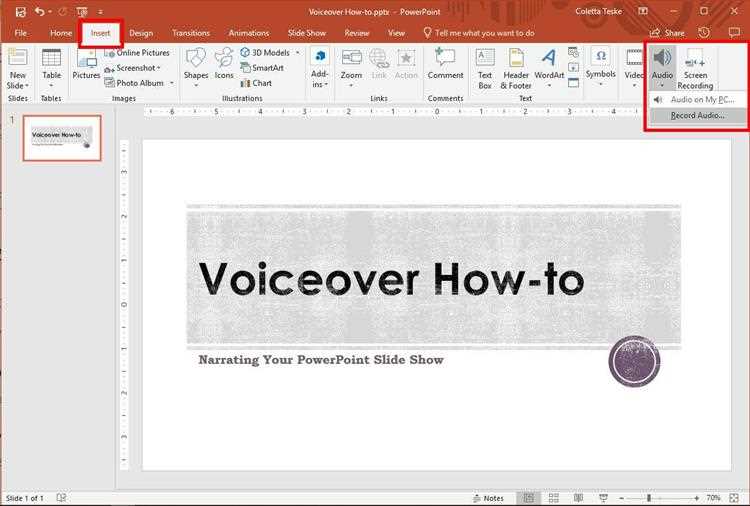Viewport: 750px width, 506px height.
Task: Open the Zoom insert button
Action: pyautogui.click(x=351, y=67)
